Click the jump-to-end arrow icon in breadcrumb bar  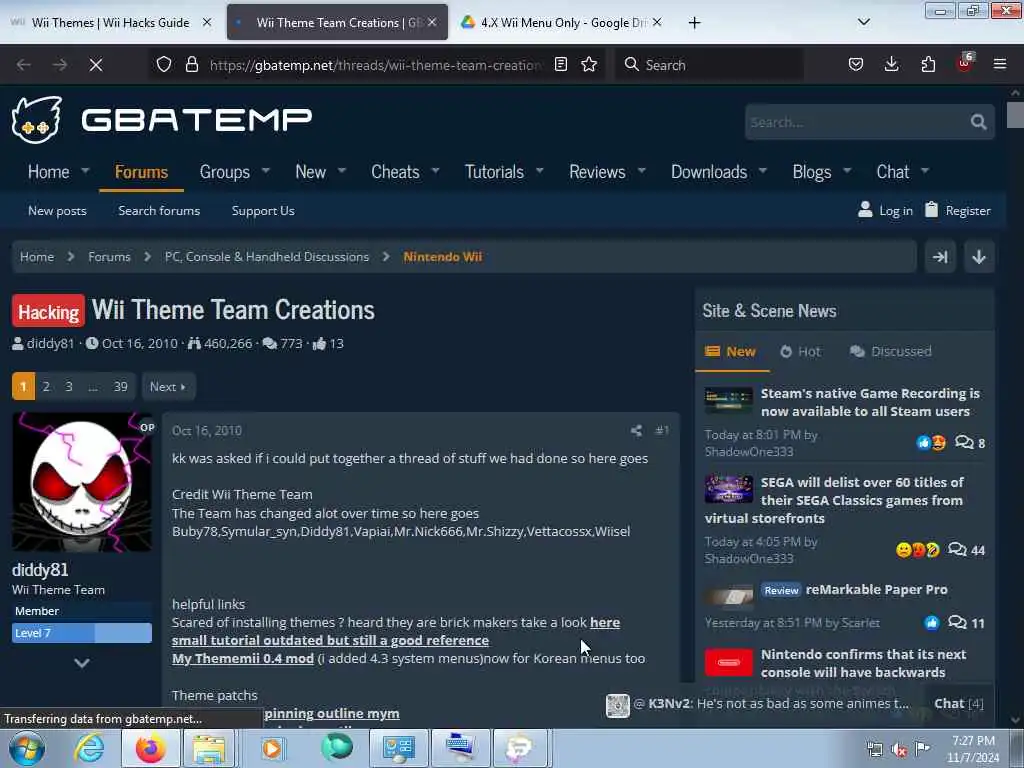[x=940, y=257]
